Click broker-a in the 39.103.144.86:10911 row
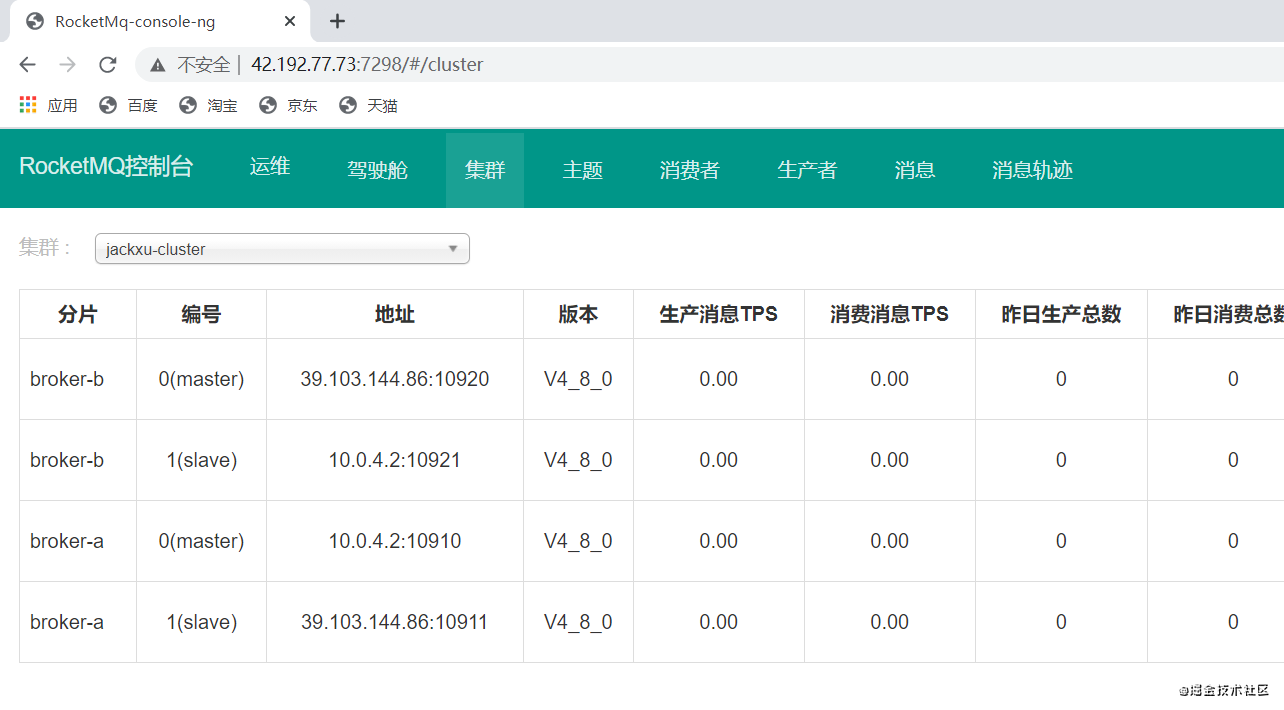 point(67,622)
